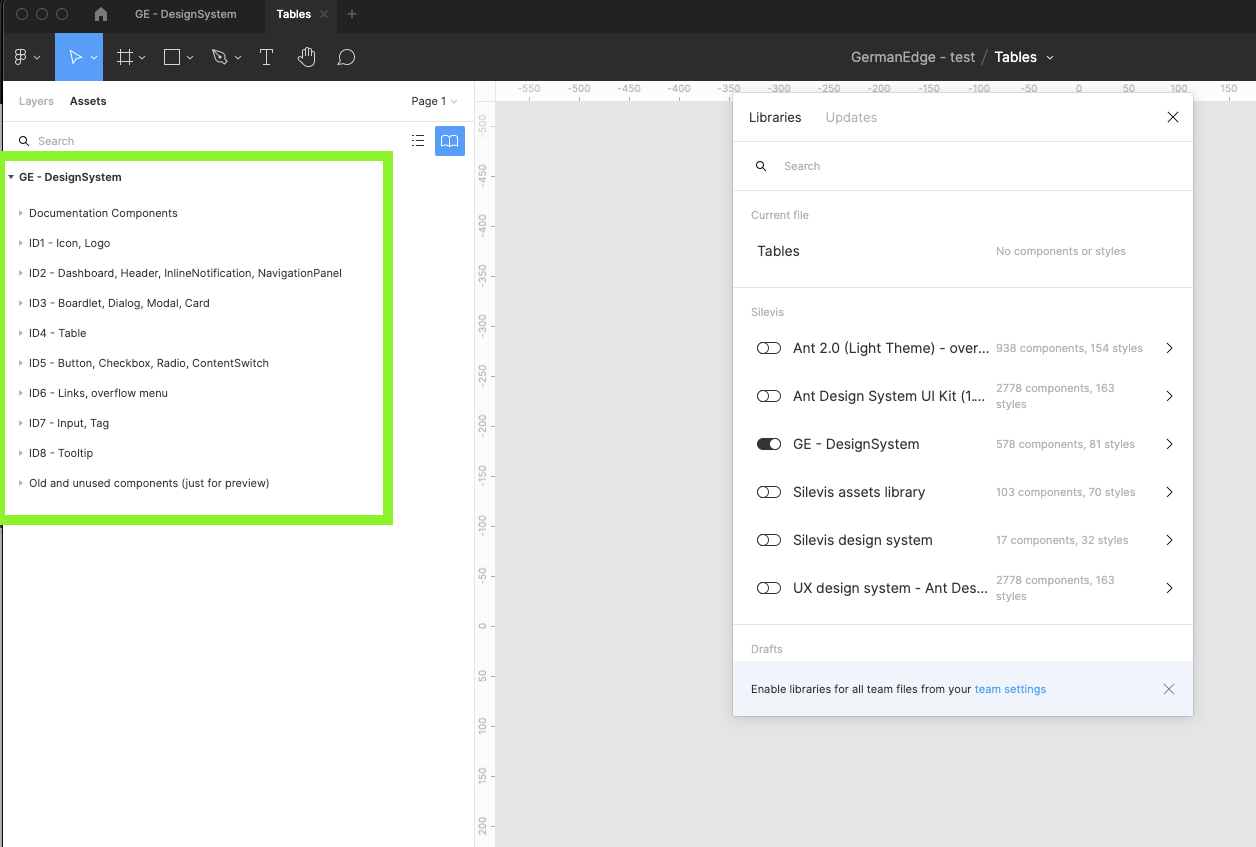Screen dimensions: 1256x847
Task: Switch to the Layers tab
Action: point(36,101)
